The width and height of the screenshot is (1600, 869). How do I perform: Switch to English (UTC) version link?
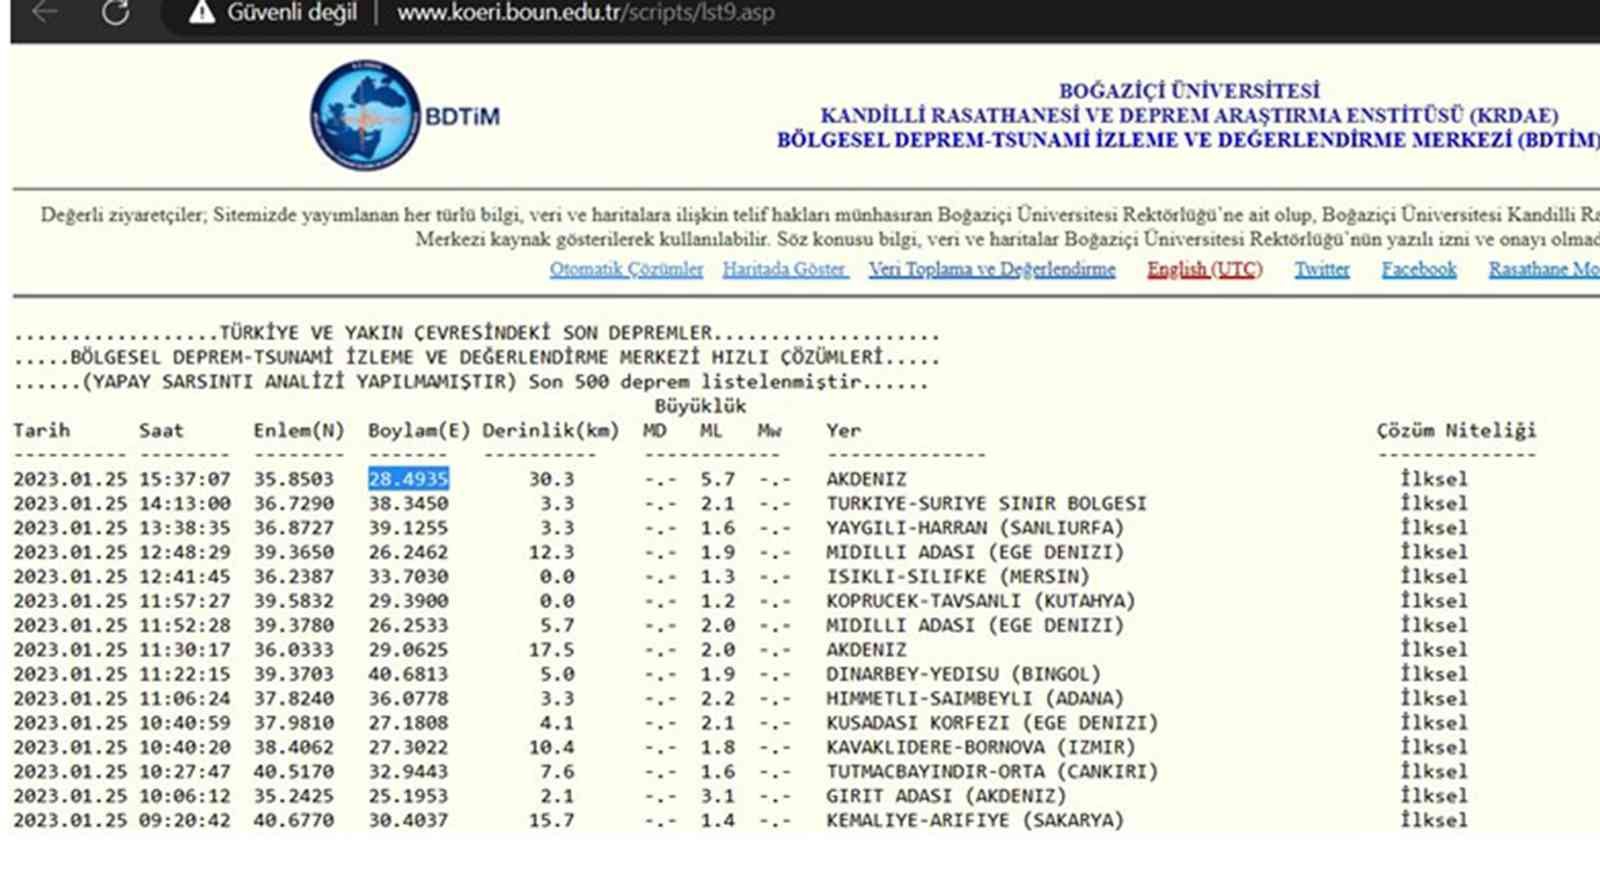click(1205, 269)
